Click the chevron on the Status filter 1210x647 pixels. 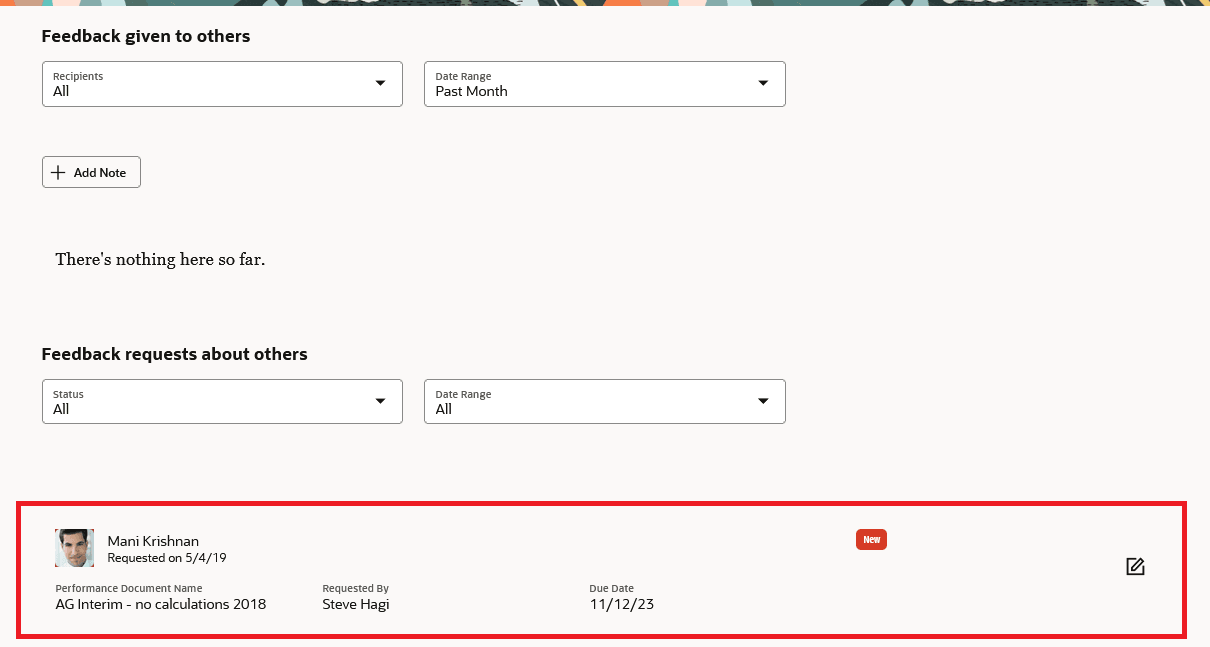coord(380,401)
